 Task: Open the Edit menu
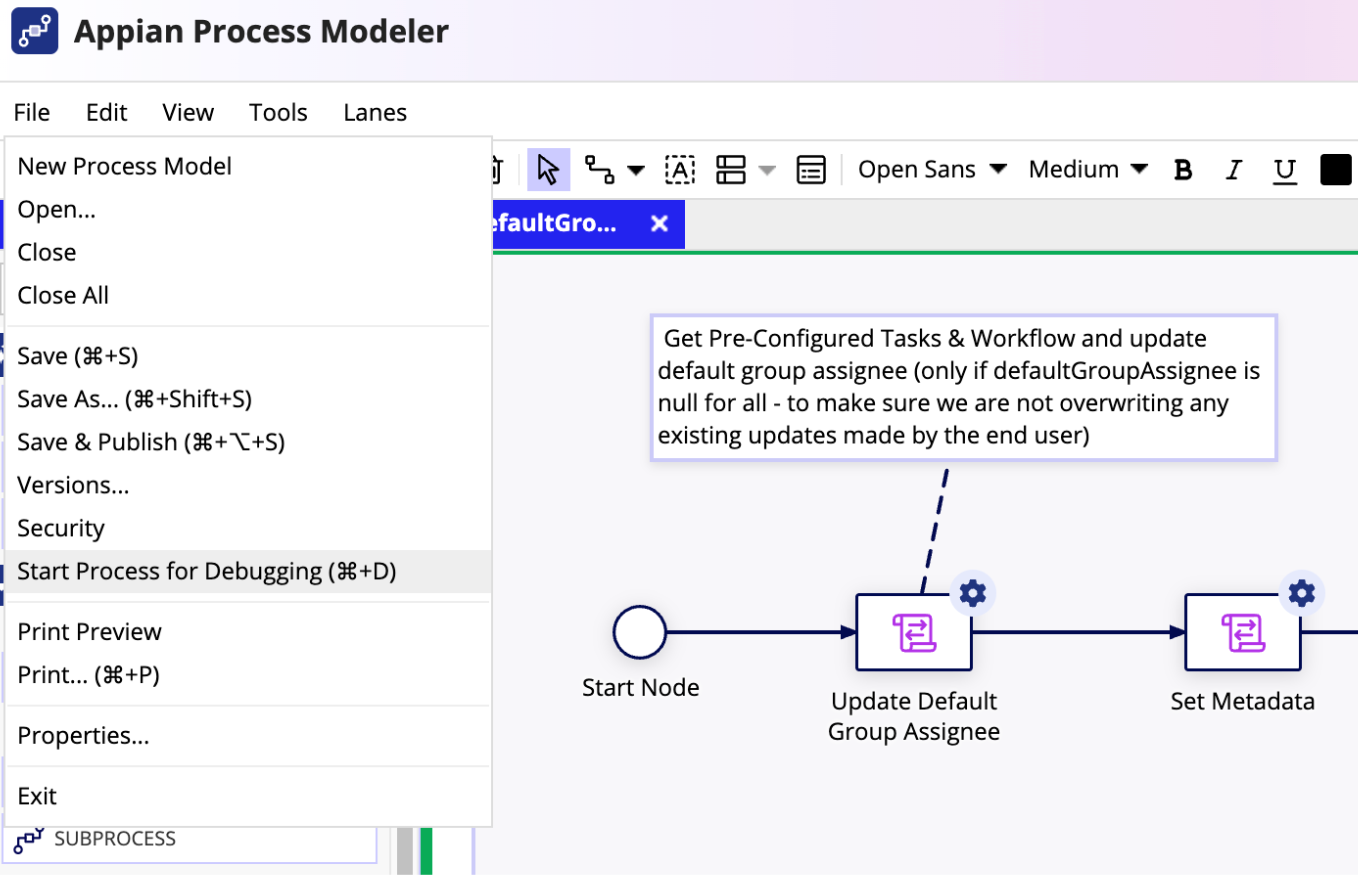(107, 113)
